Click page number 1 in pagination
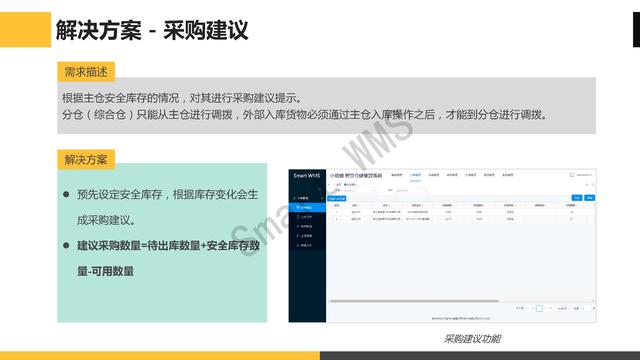This screenshot has width=640, height=360. pyautogui.click(x=539, y=308)
